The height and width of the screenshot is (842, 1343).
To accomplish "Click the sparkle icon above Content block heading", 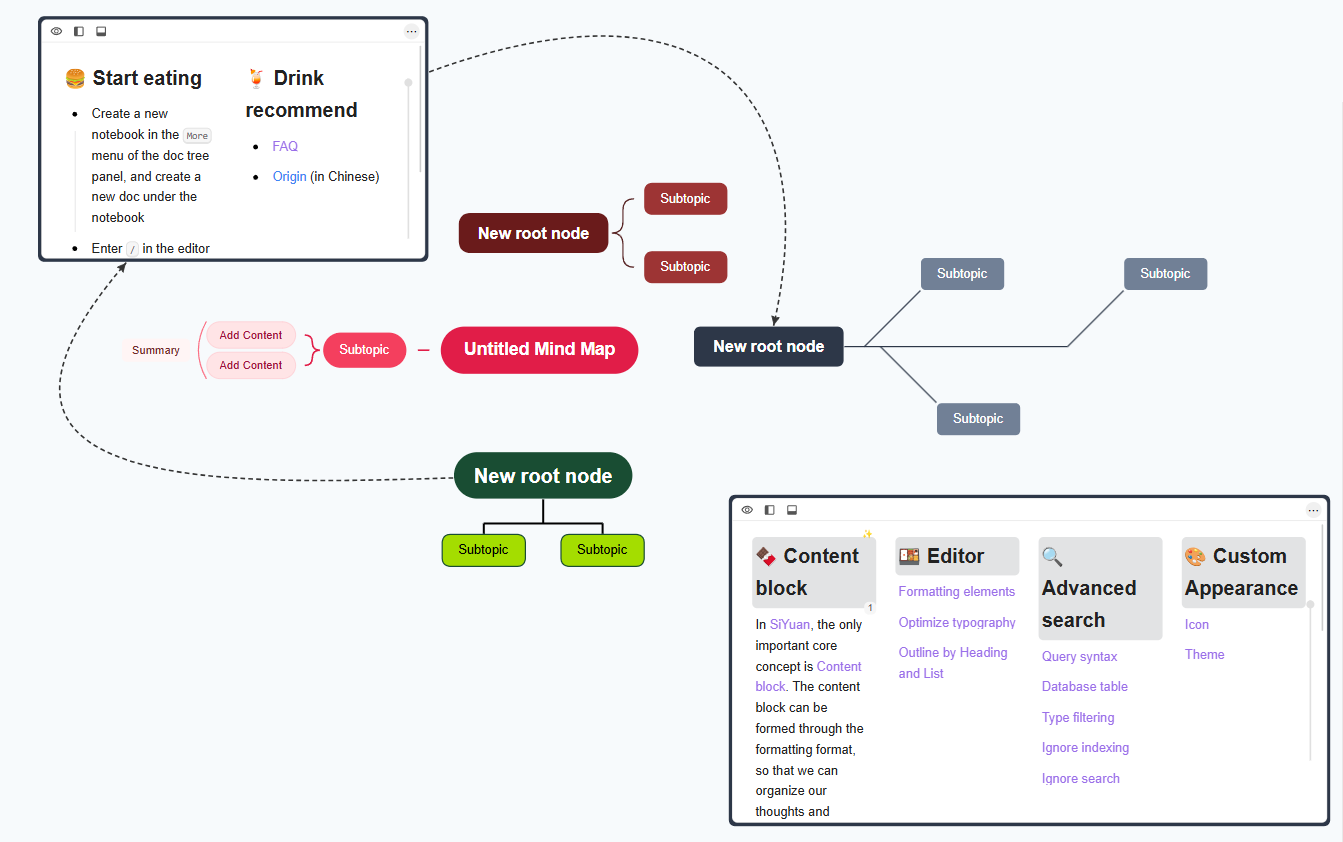I will point(867,534).
